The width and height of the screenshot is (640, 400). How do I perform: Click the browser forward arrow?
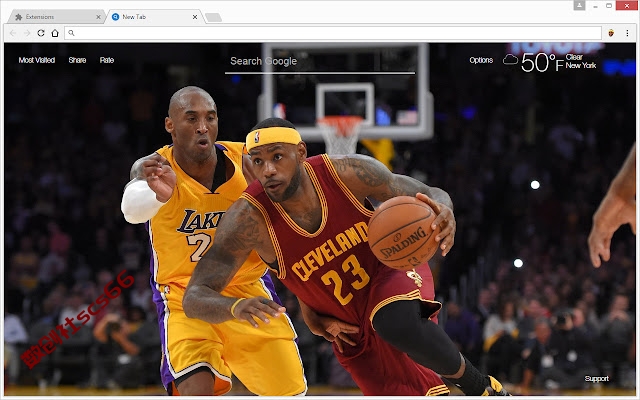[x=27, y=33]
